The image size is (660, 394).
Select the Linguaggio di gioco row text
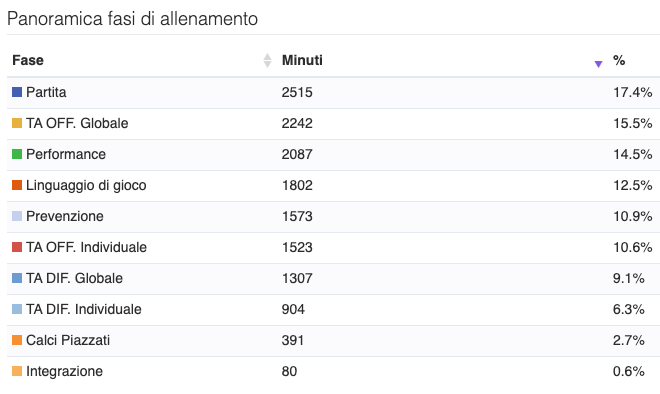pos(86,185)
